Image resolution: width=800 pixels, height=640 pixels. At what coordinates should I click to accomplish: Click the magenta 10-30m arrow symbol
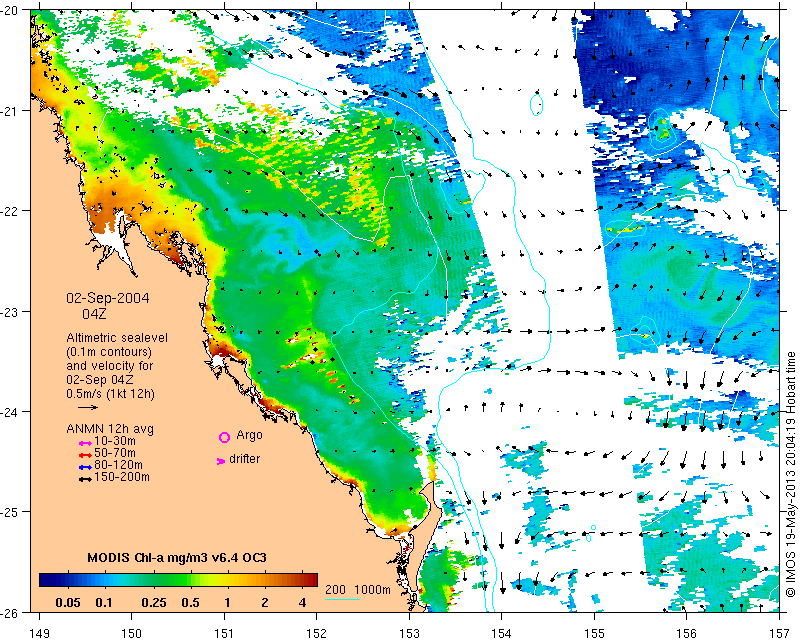[x=85, y=444]
